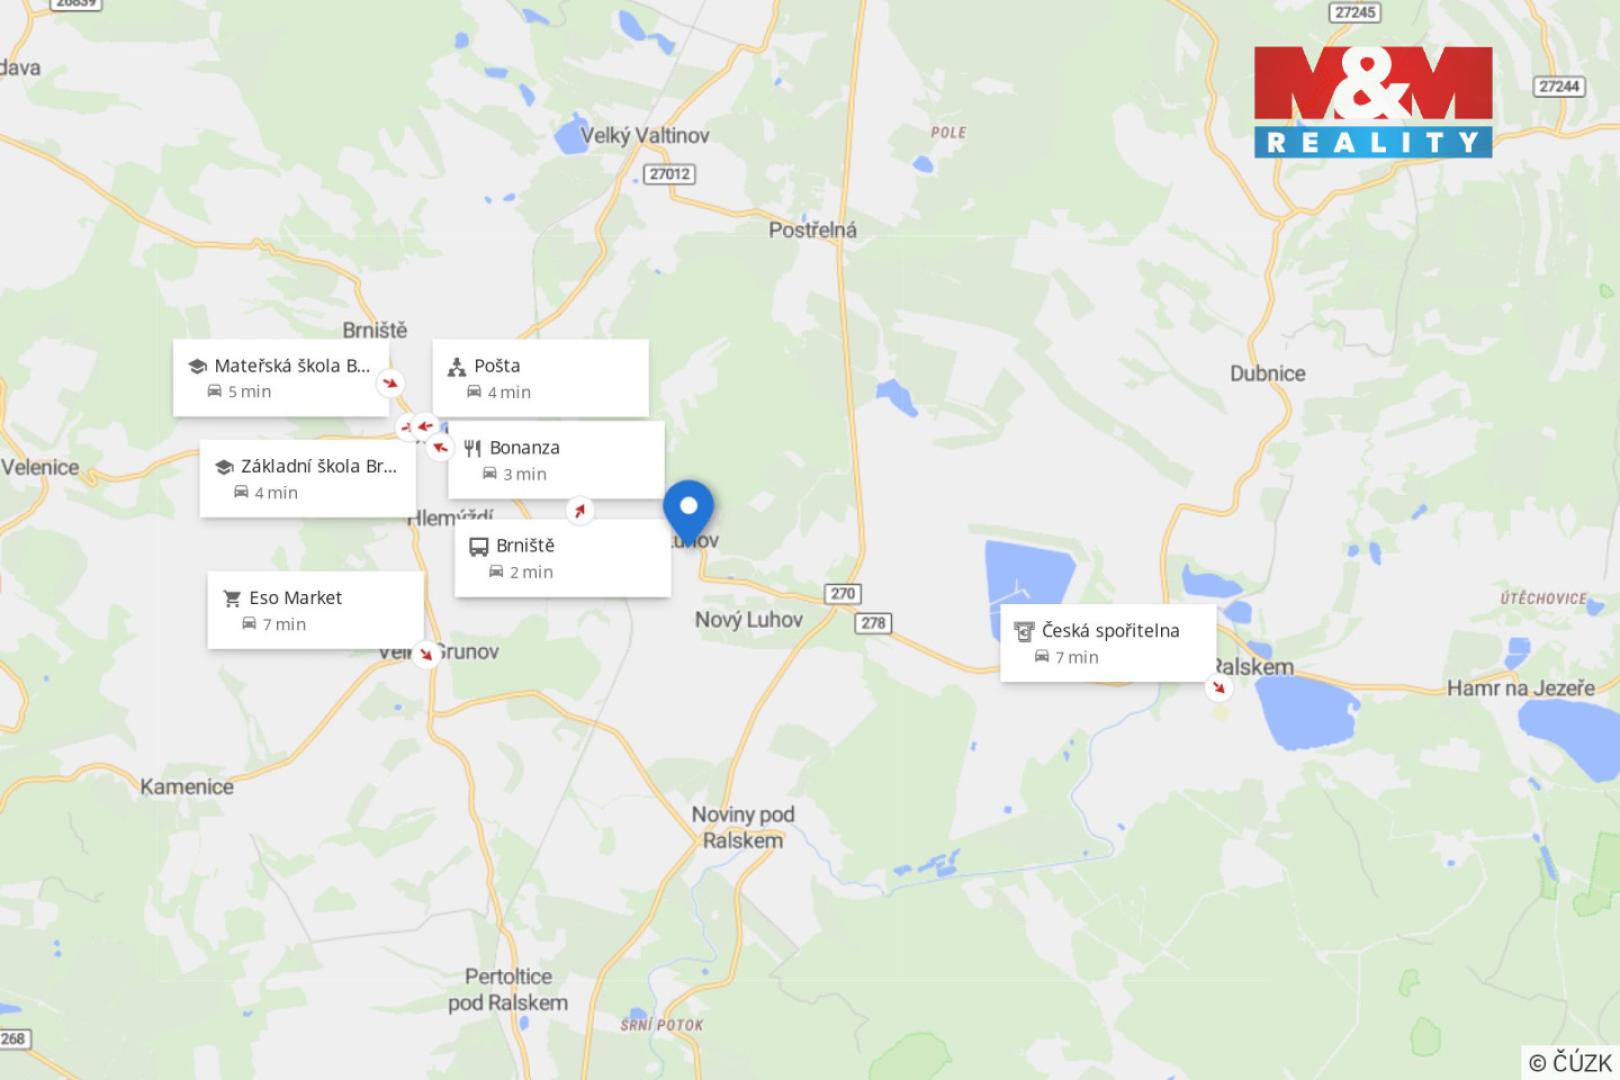The image size is (1620, 1080).
Task: Click the Eso Market shop card
Action: pos(316,610)
